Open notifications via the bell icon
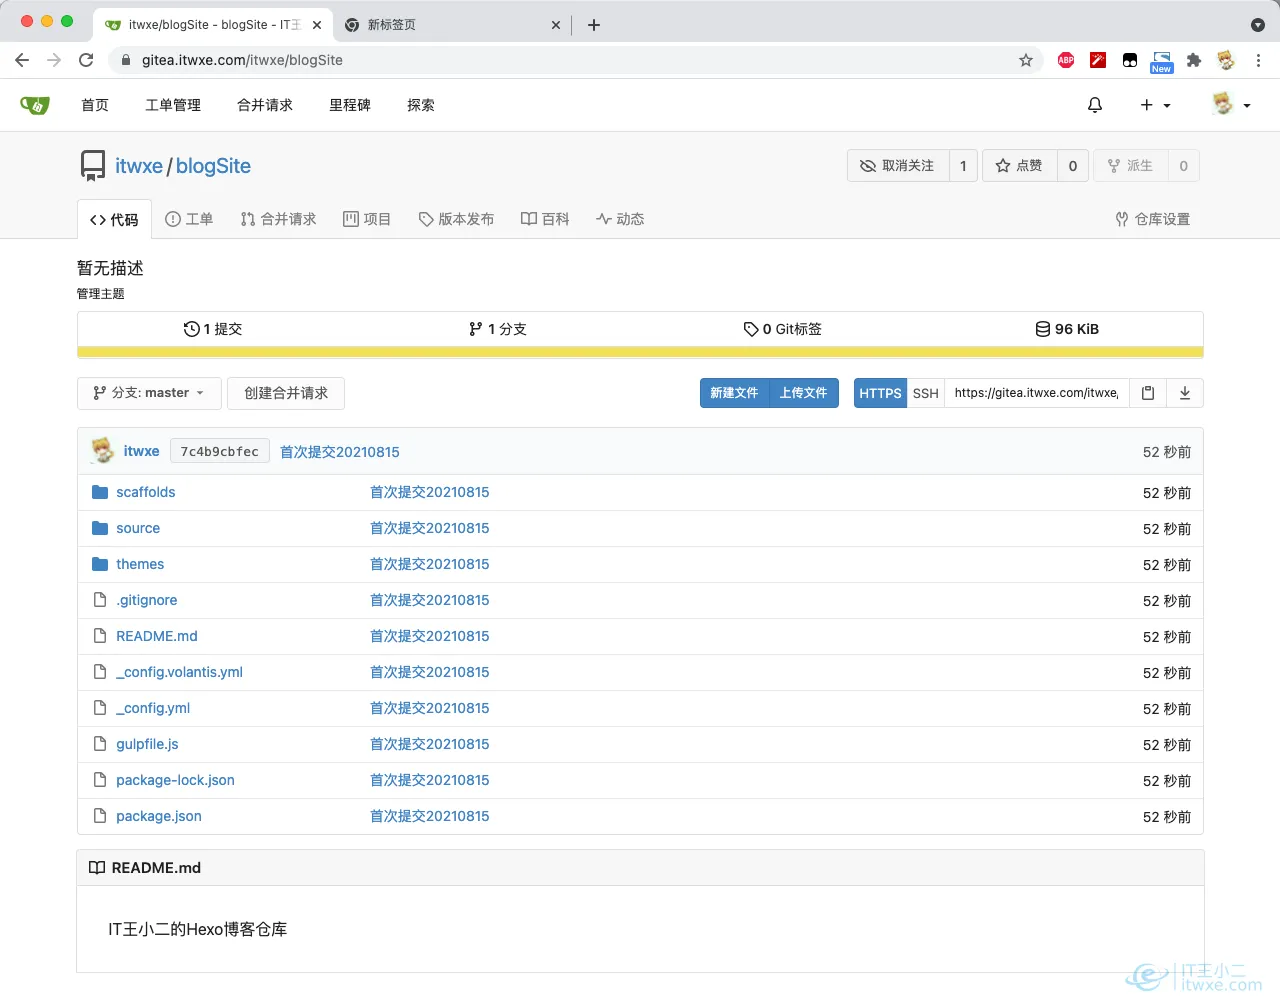This screenshot has height=997, width=1280. [1095, 104]
